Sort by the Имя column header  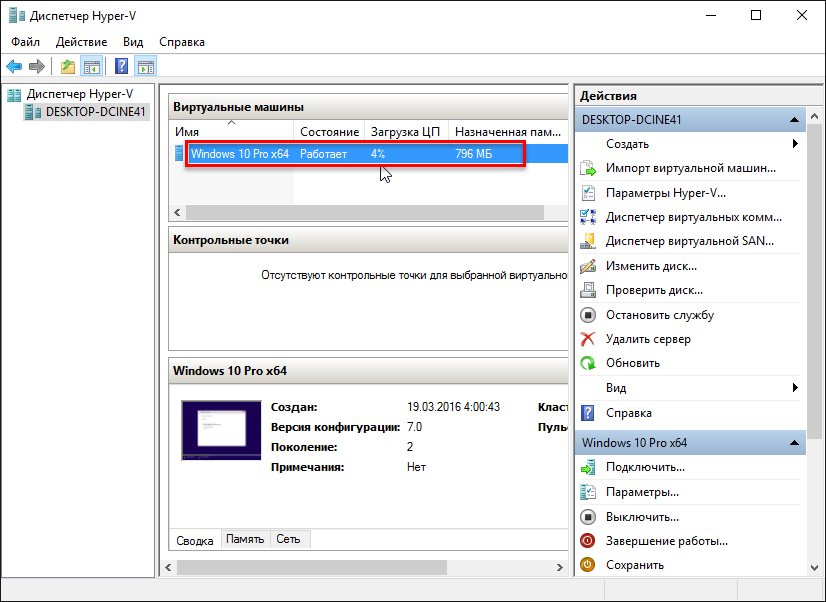click(x=231, y=132)
